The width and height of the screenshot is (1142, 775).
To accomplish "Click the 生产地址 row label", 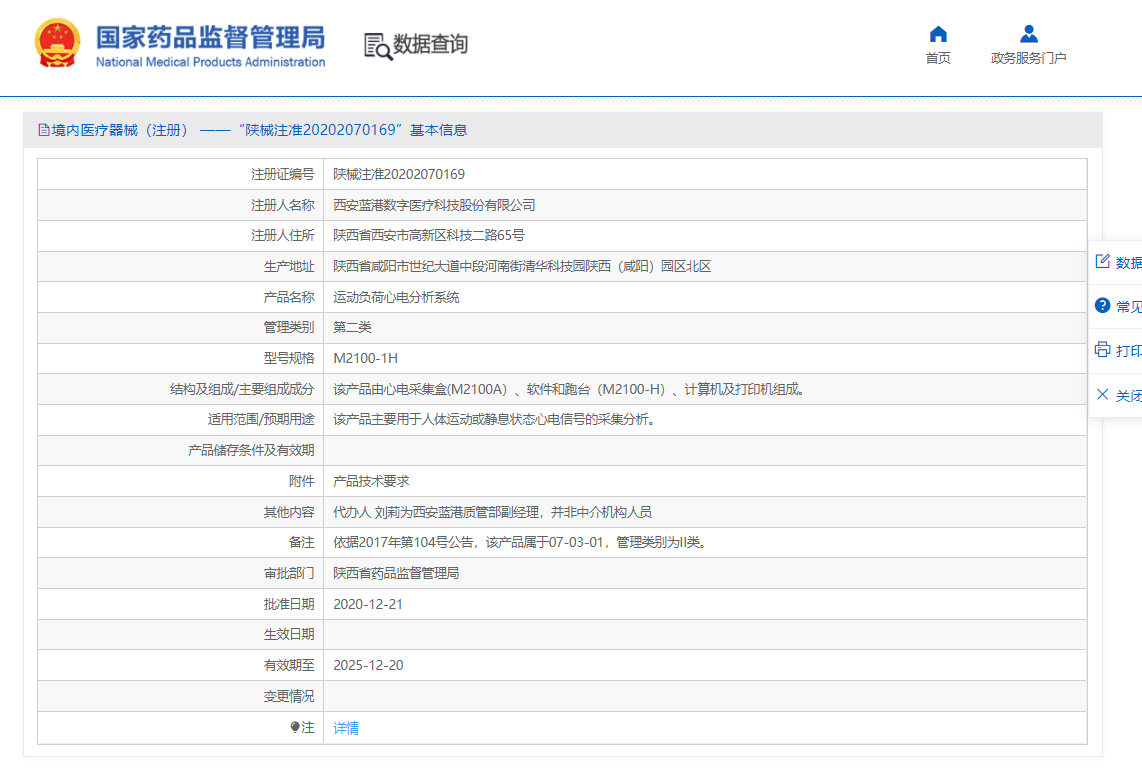I will (x=289, y=267).
